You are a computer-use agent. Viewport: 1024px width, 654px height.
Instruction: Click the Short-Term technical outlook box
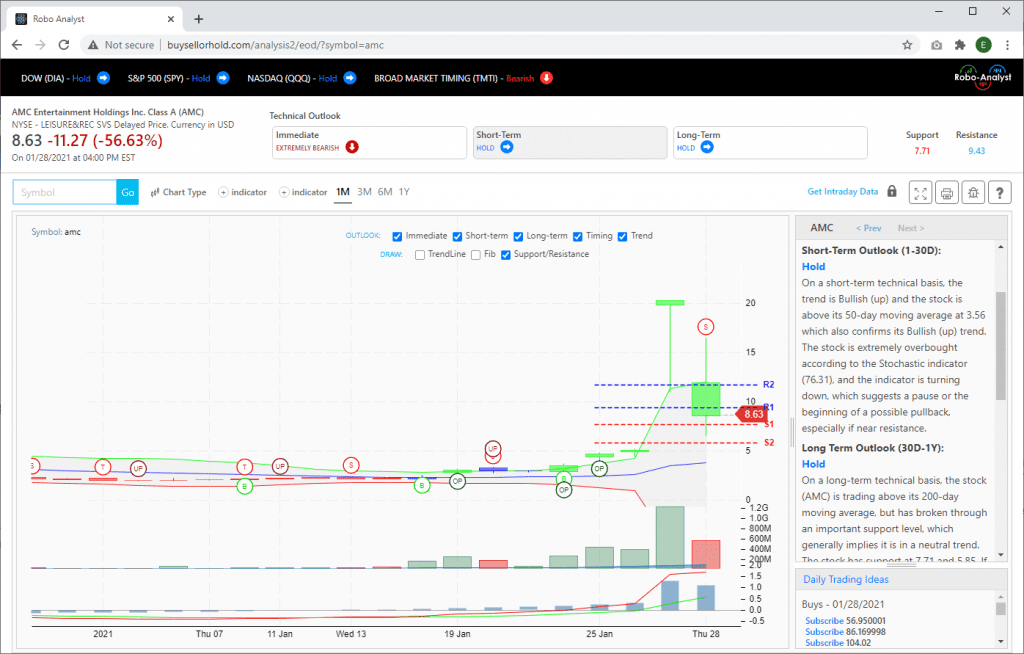(x=569, y=142)
